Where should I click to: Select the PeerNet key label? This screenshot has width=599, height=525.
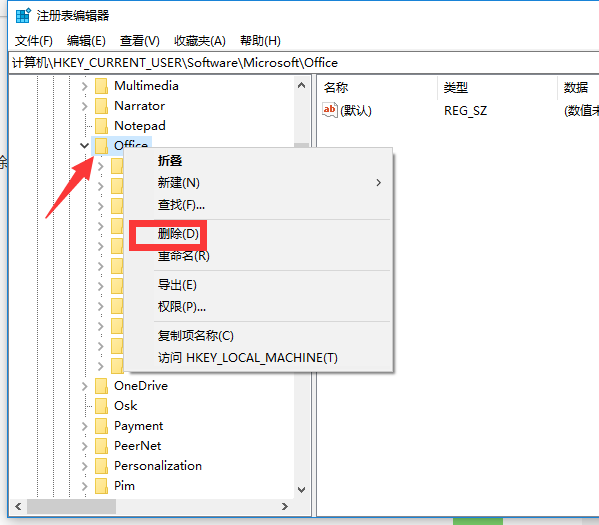click(x=138, y=446)
